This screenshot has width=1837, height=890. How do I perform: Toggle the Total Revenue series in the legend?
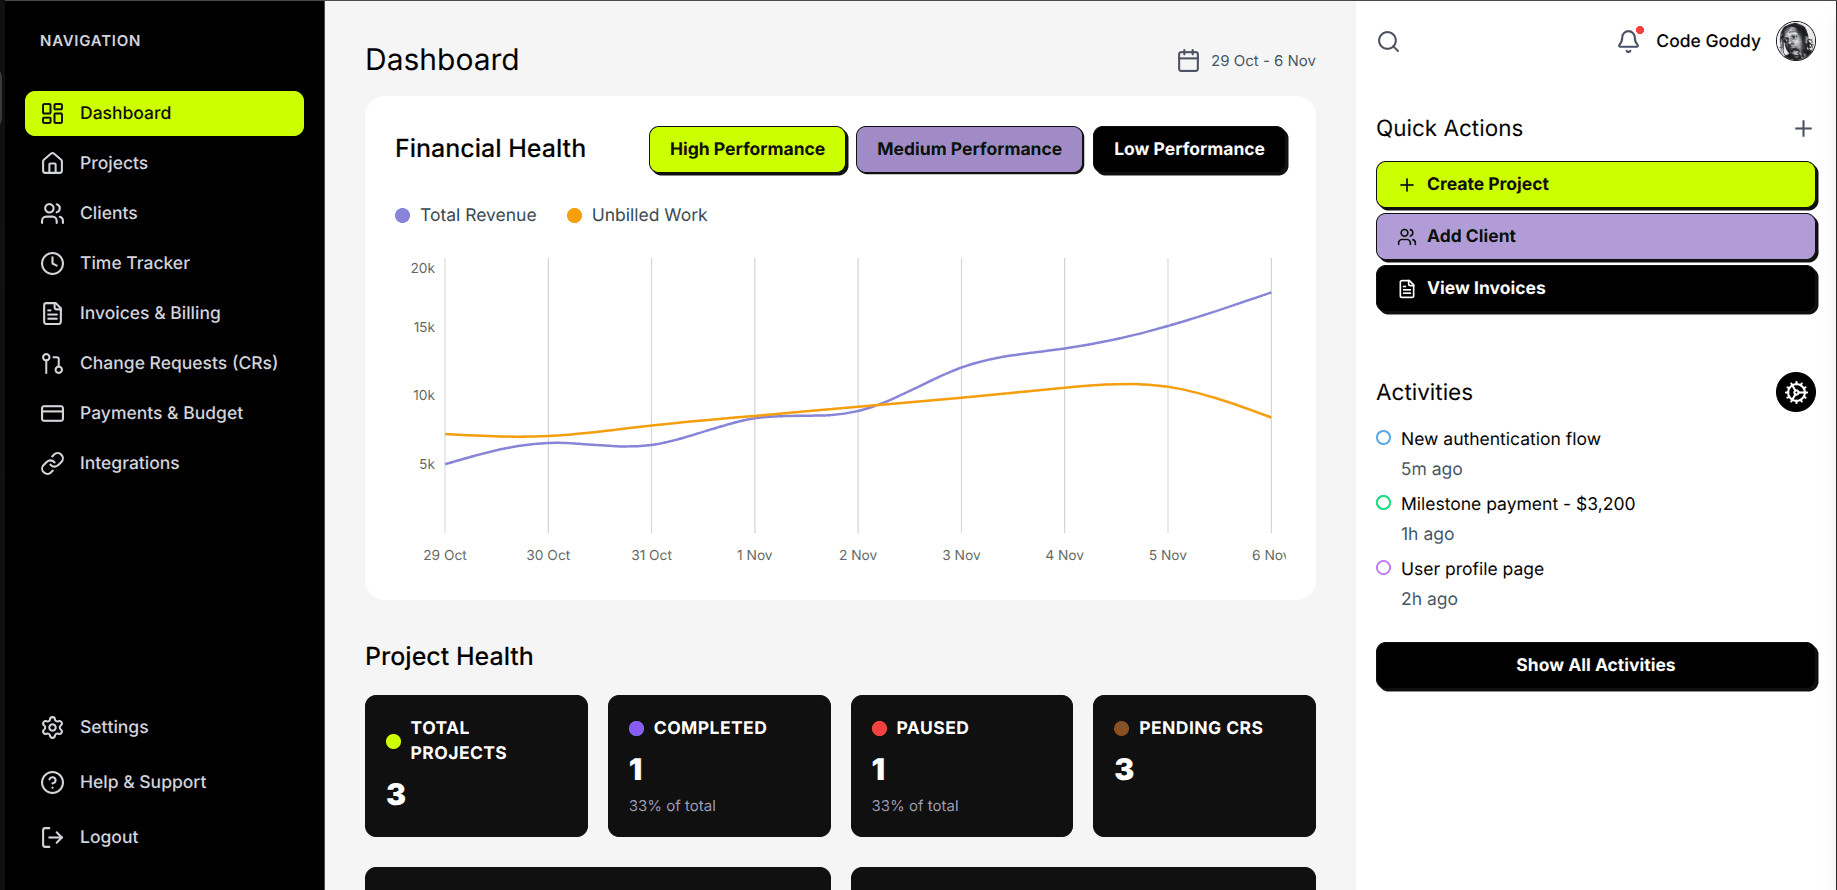pyautogui.click(x=465, y=215)
